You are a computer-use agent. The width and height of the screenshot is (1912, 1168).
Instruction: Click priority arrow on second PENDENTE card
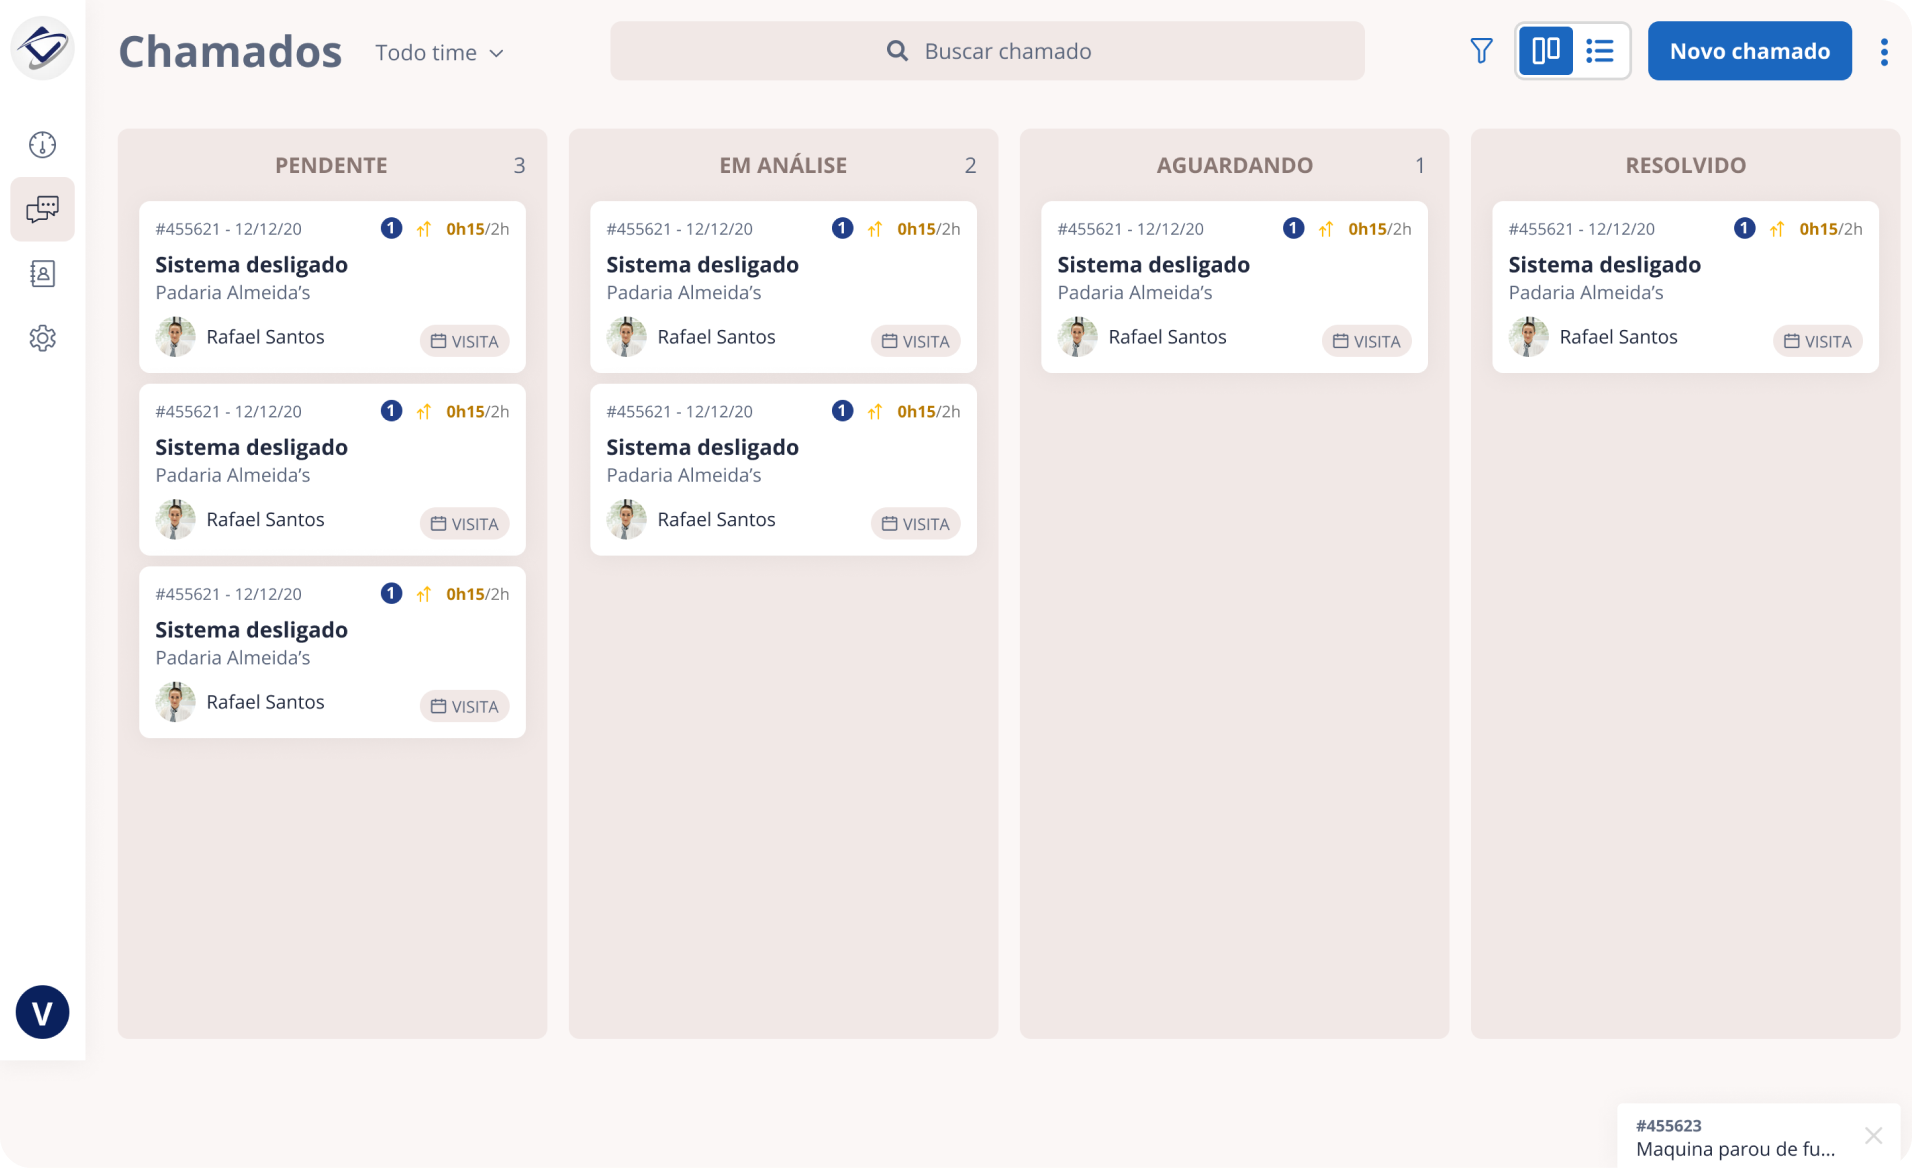[x=424, y=412]
